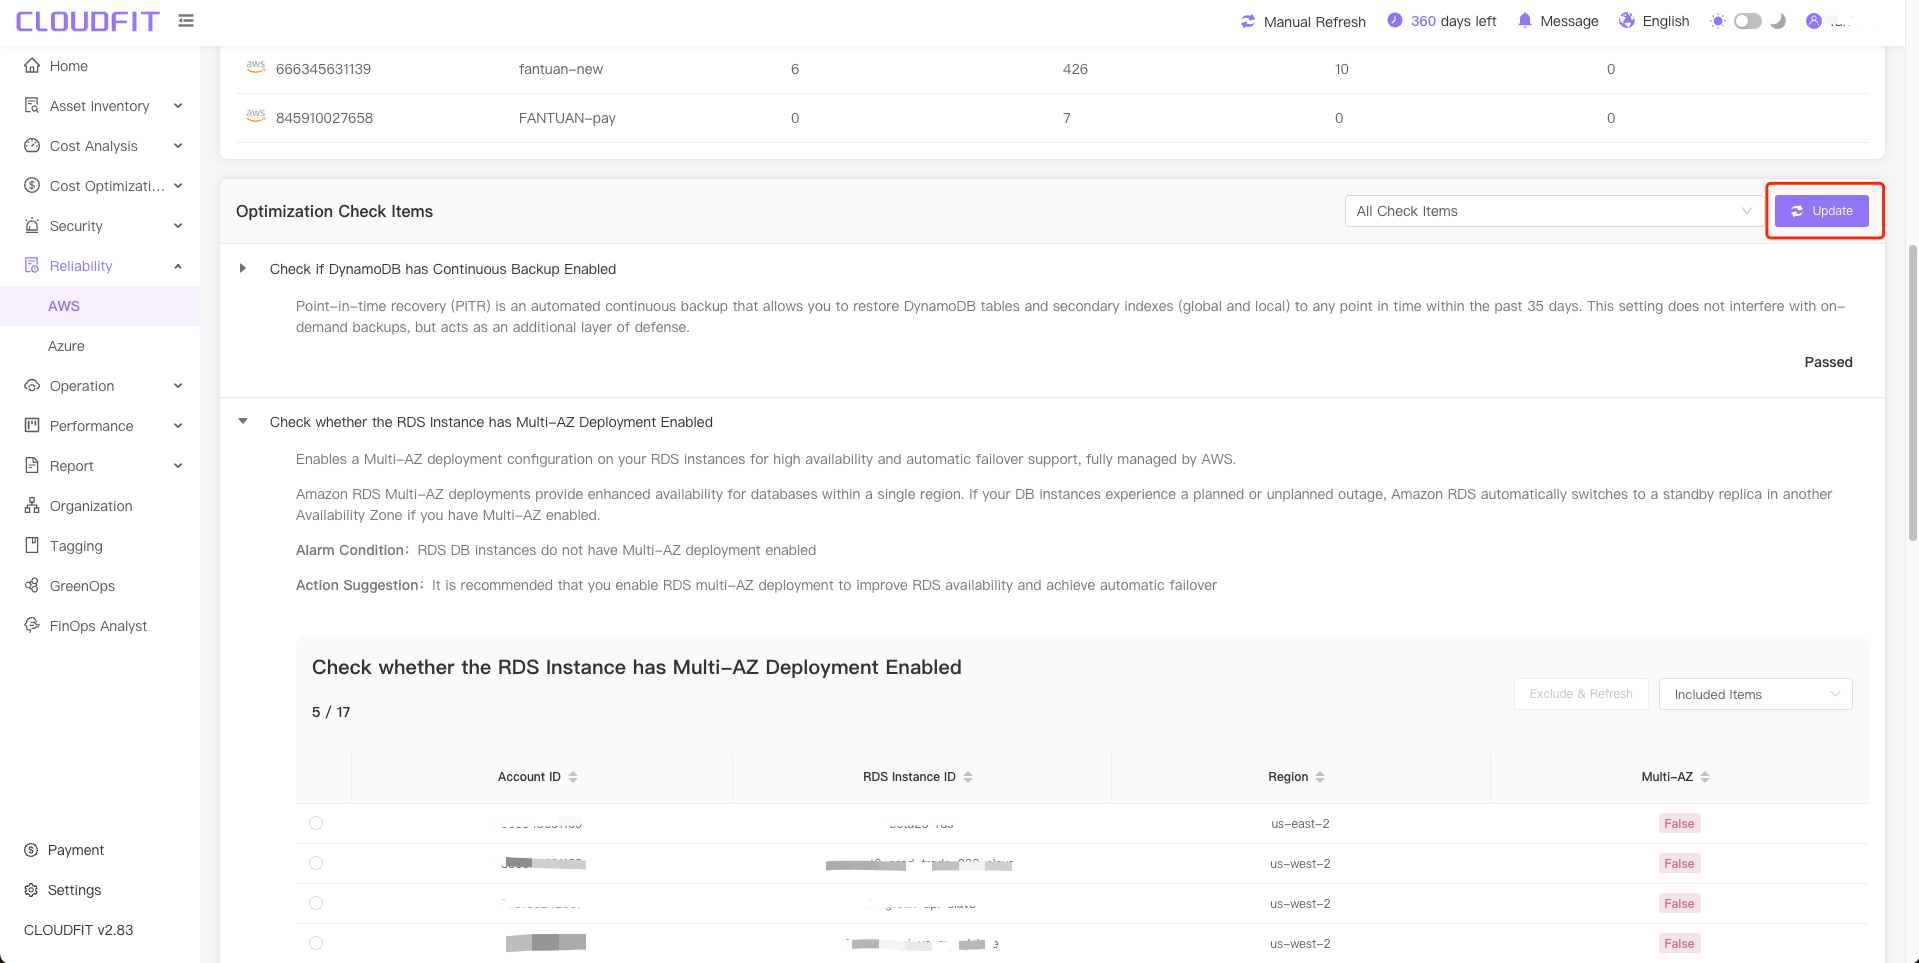The image size is (1919, 963).
Task: Click the Tagging icon
Action: tap(32, 546)
